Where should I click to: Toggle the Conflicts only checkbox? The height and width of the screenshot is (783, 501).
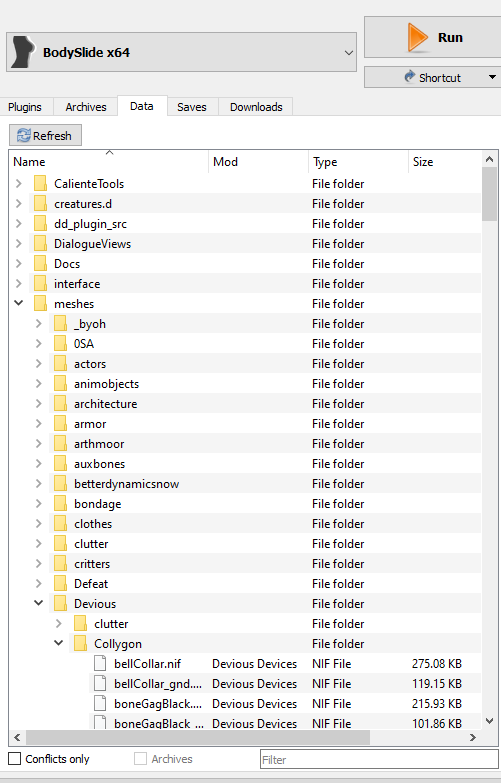15,759
